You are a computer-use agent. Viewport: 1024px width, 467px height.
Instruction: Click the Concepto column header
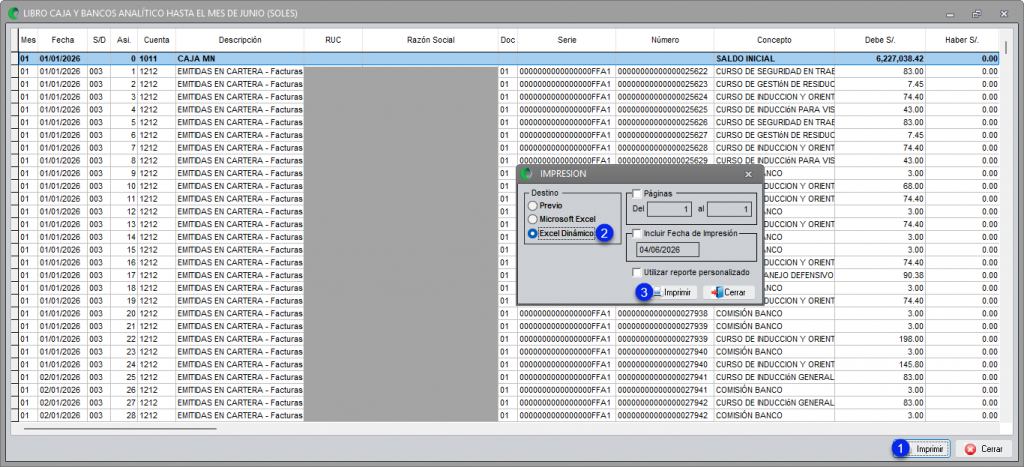[x=774, y=40]
